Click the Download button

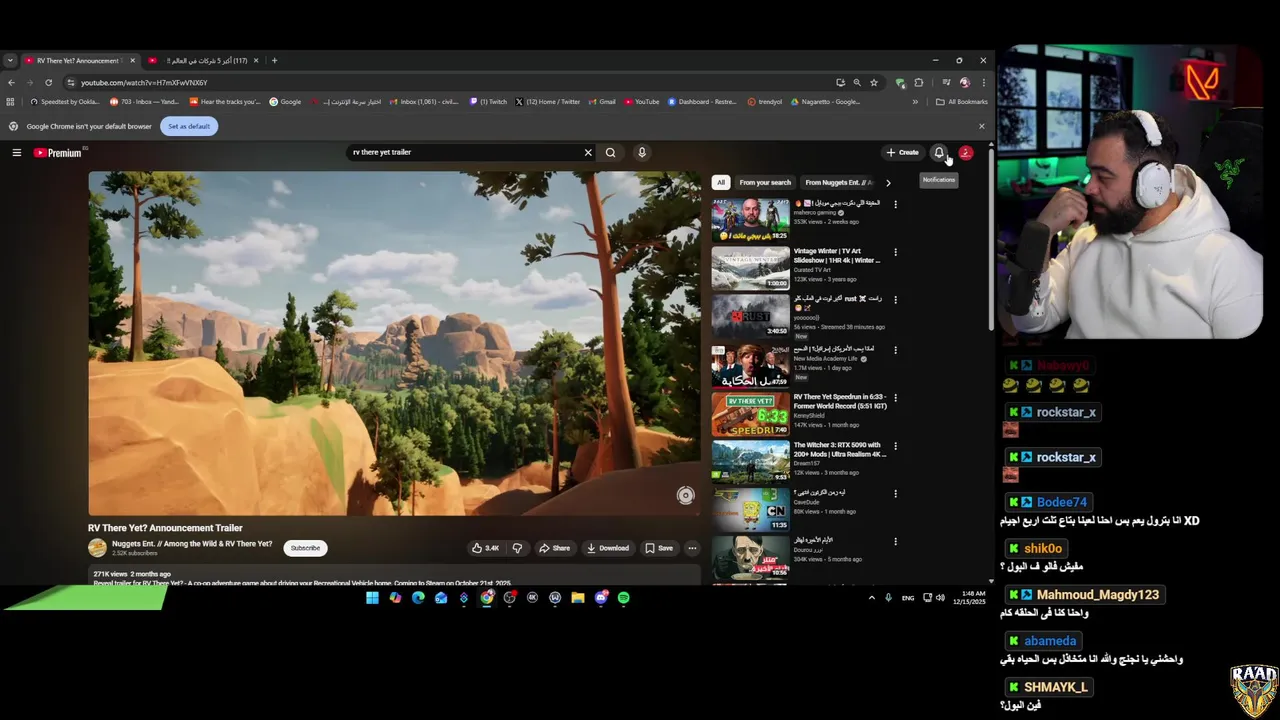608,548
